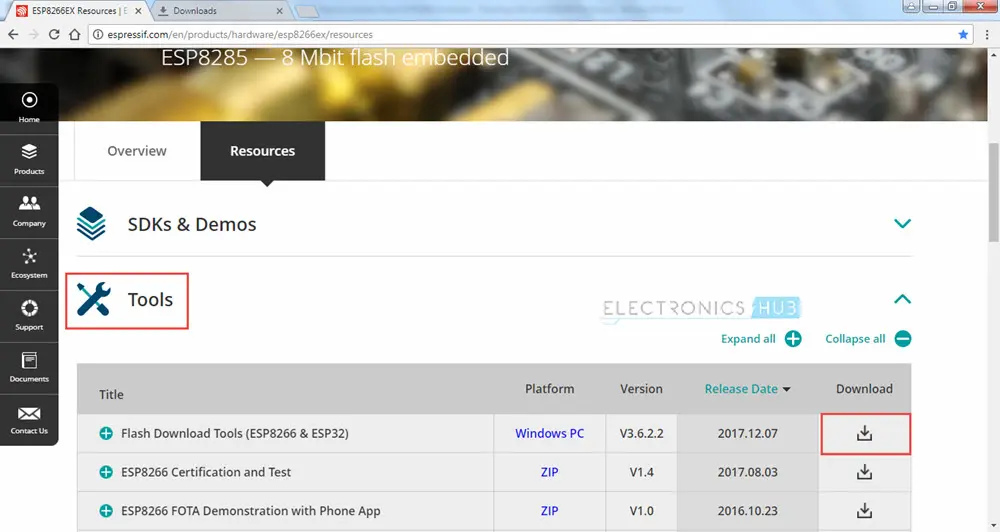Bookmark this page with star icon
The width and height of the screenshot is (1000, 532).
point(963,34)
